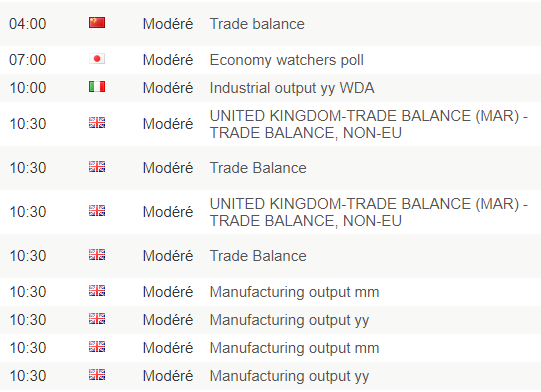Click the 04:00 time cell
The height and width of the screenshot is (392, 541).
[x=28, y=24]
